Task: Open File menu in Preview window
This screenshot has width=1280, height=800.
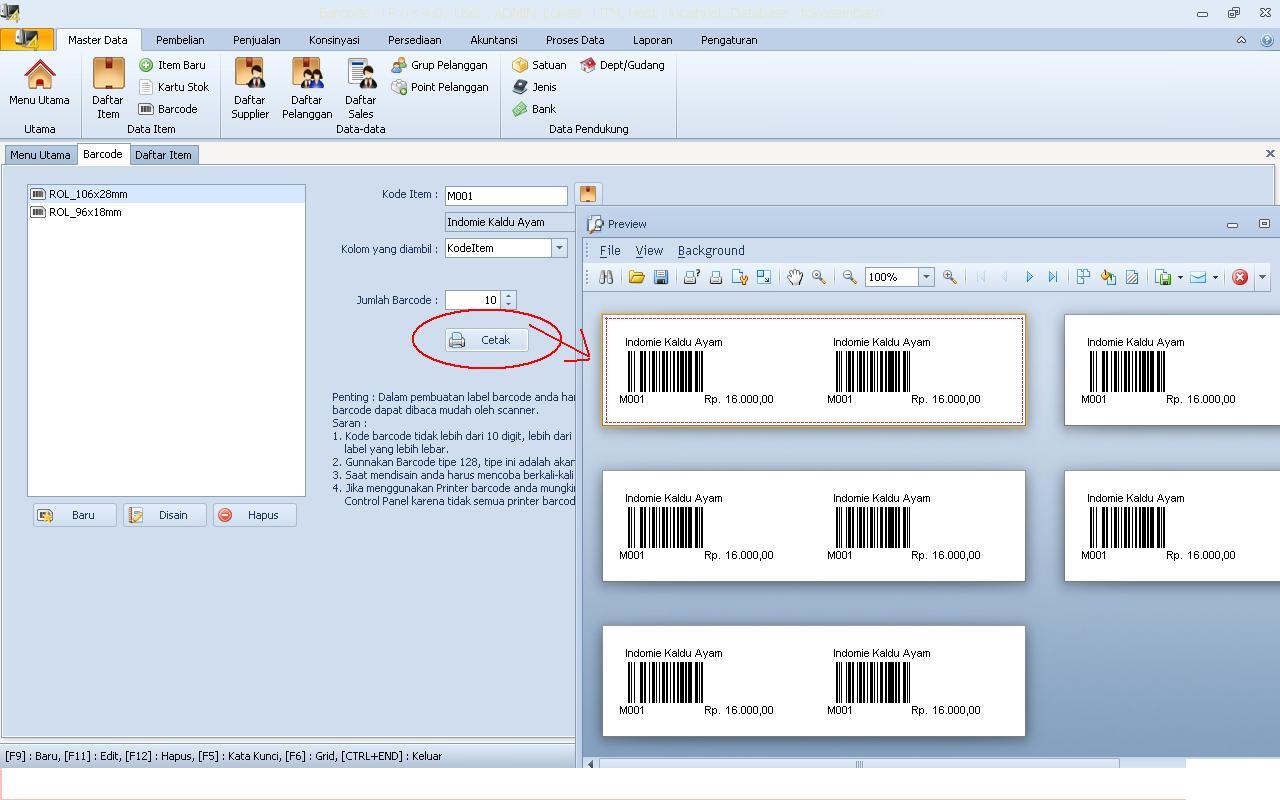Action: (610, 251)
